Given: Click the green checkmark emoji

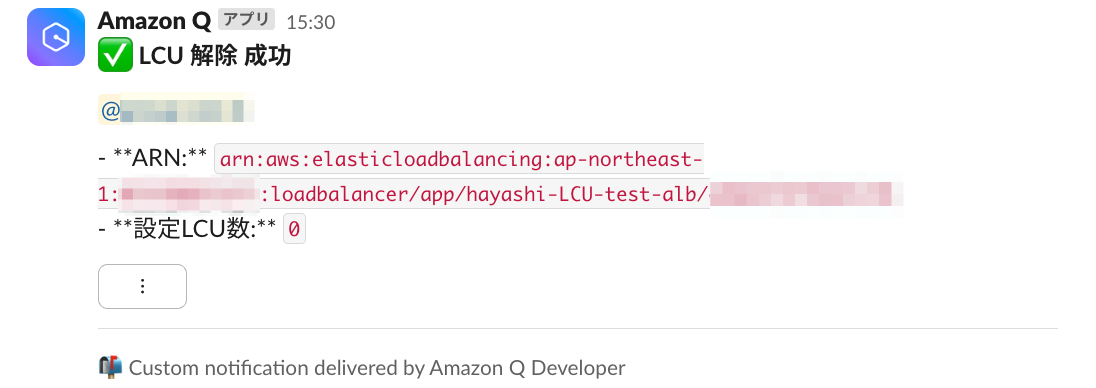Looking at the screenshot, I should tap(115, 57).
